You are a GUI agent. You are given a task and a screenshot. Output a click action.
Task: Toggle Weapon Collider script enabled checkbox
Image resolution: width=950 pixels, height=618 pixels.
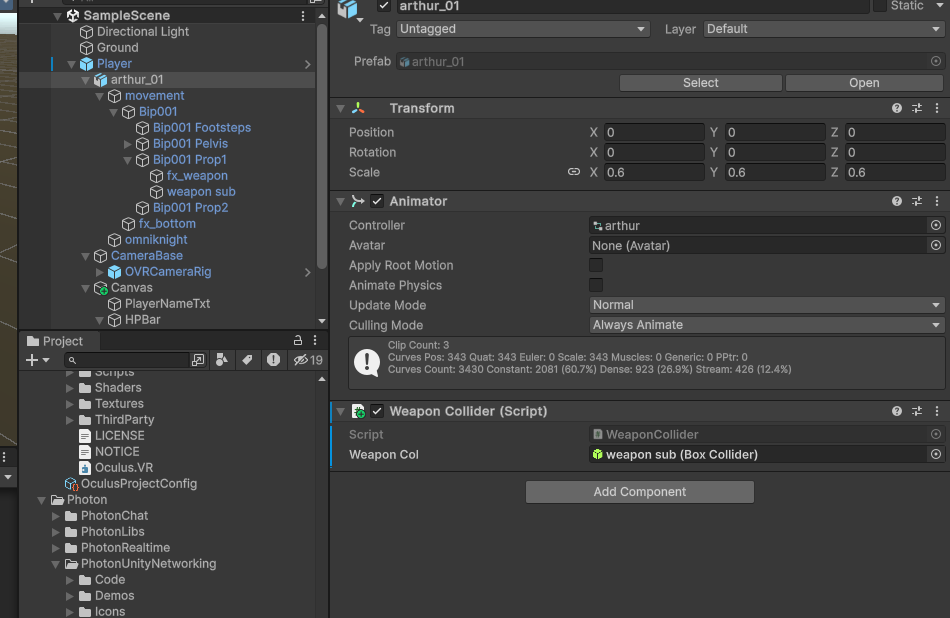tap(377, 411)
